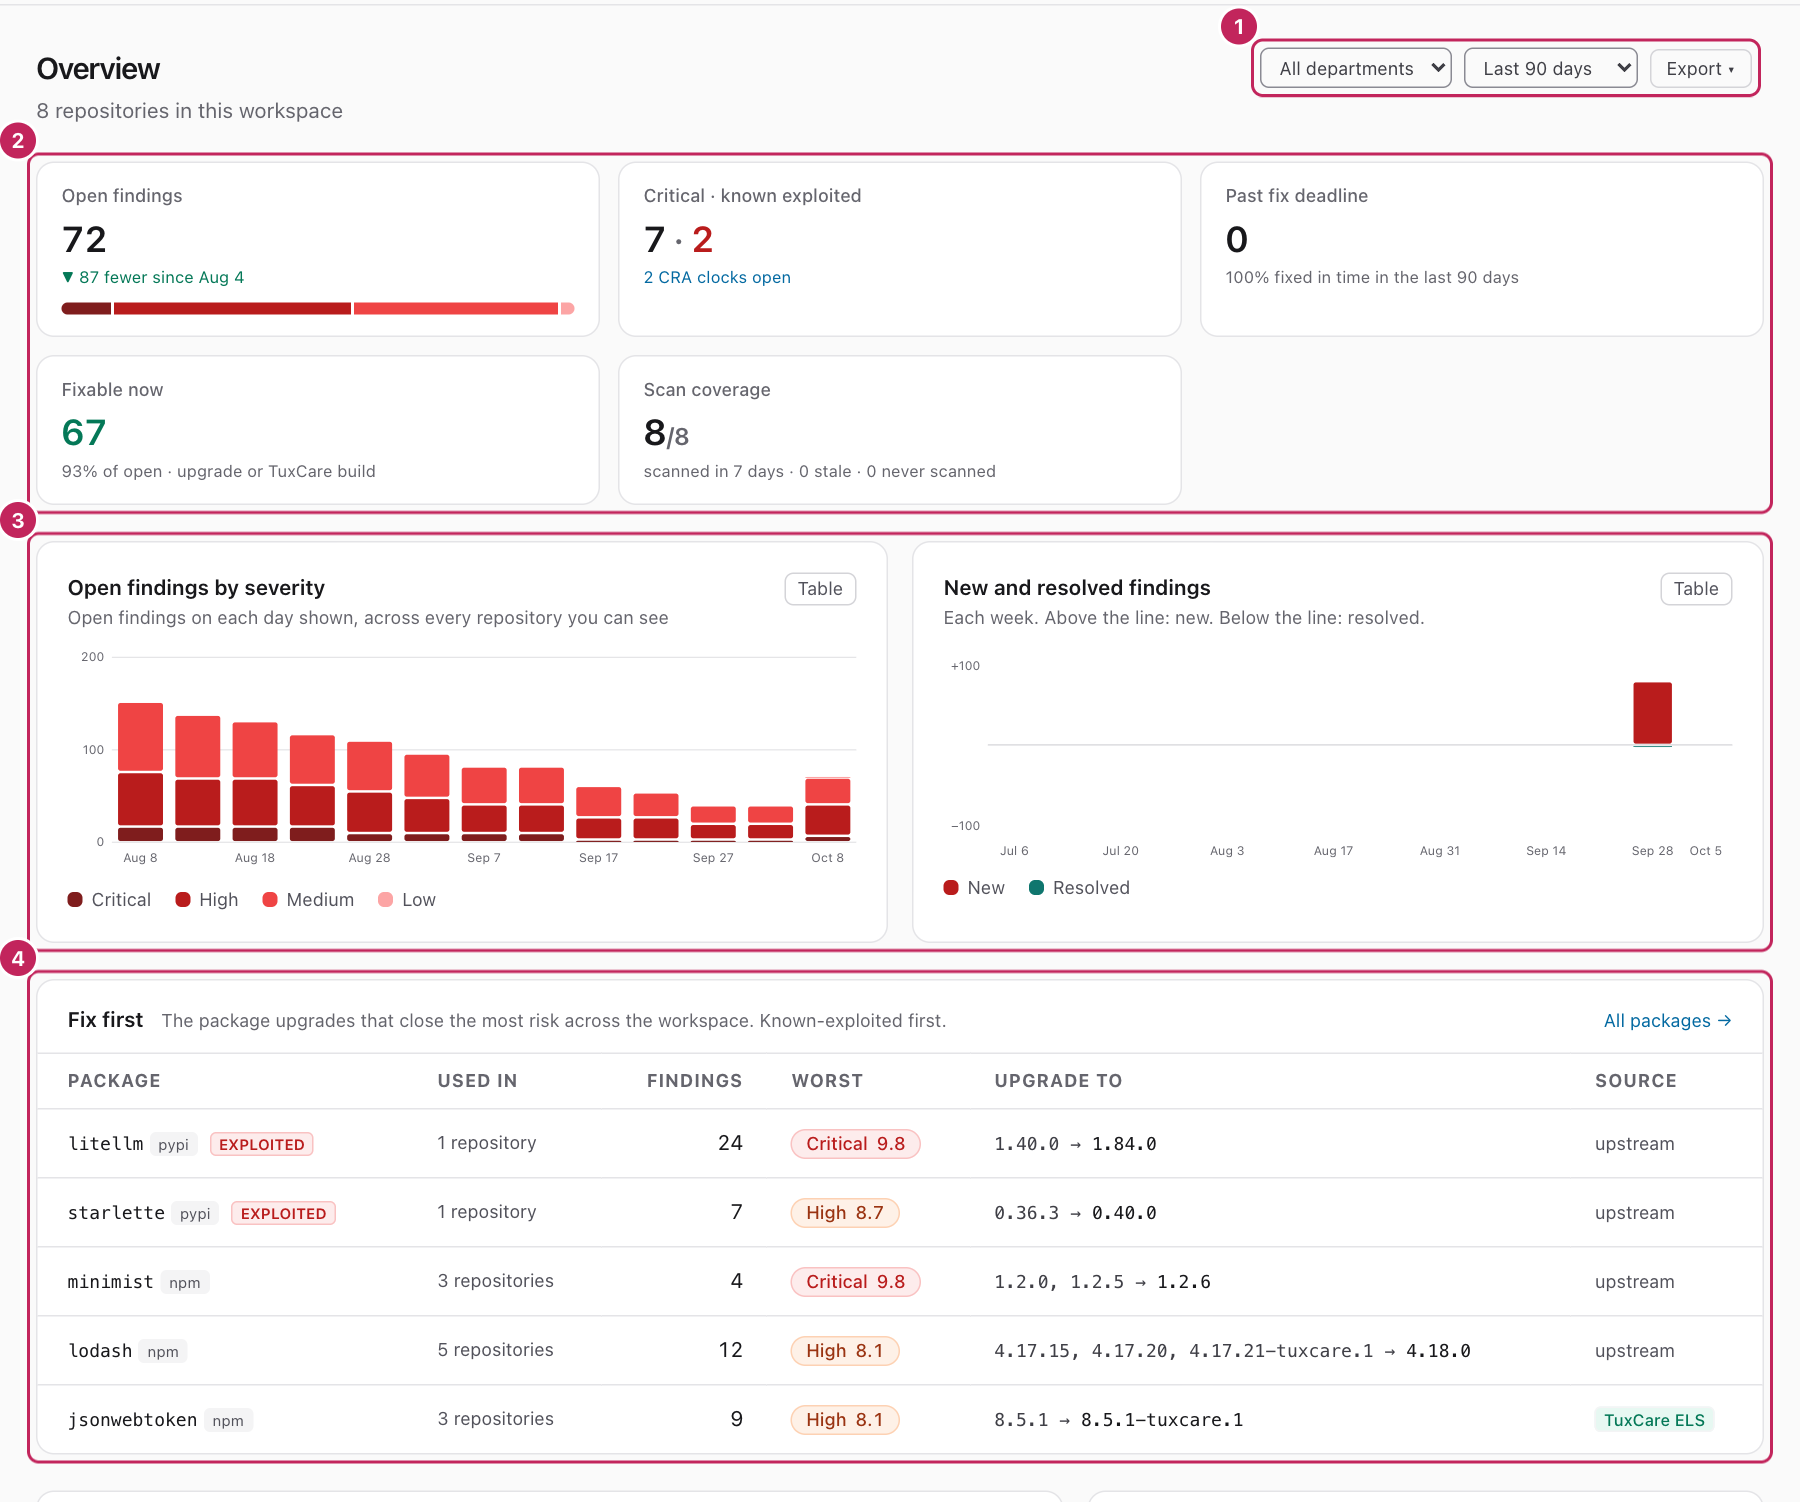Open the lodash package name
This screenshot has width=1800, height=1502.
[100, 1350]
